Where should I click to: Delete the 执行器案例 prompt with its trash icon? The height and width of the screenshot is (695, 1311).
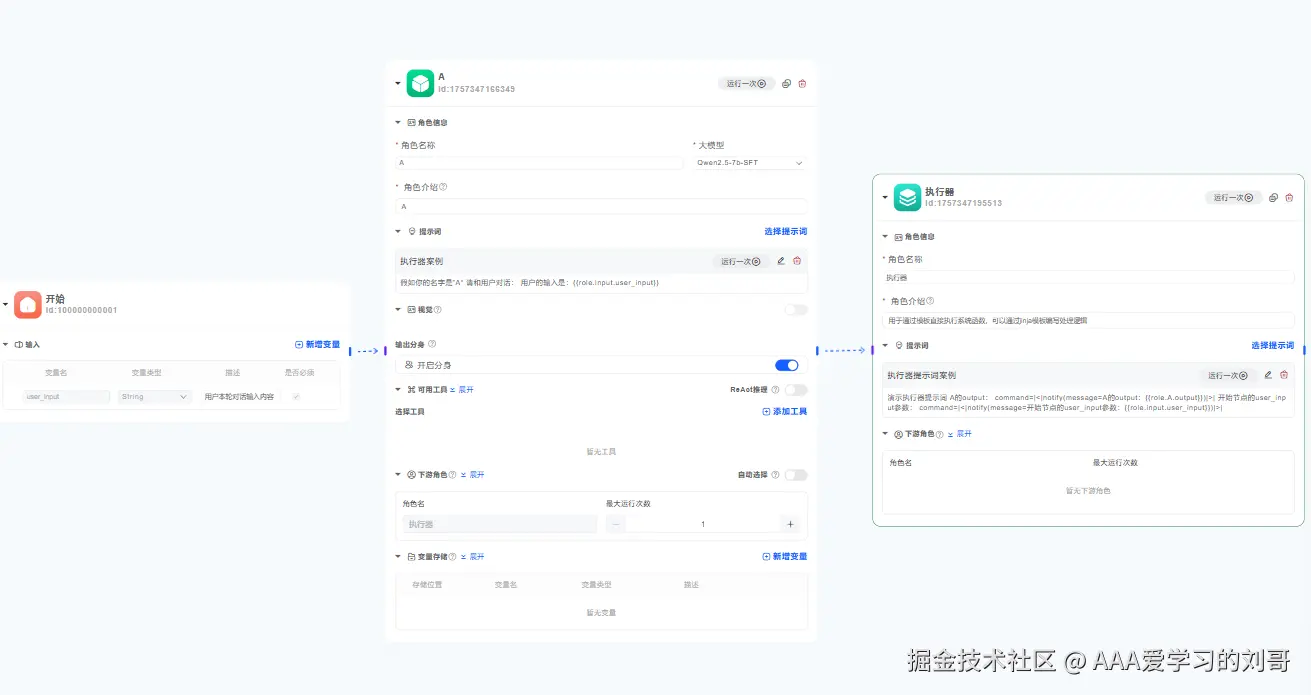pyautogui.click(x=797, y=261)
